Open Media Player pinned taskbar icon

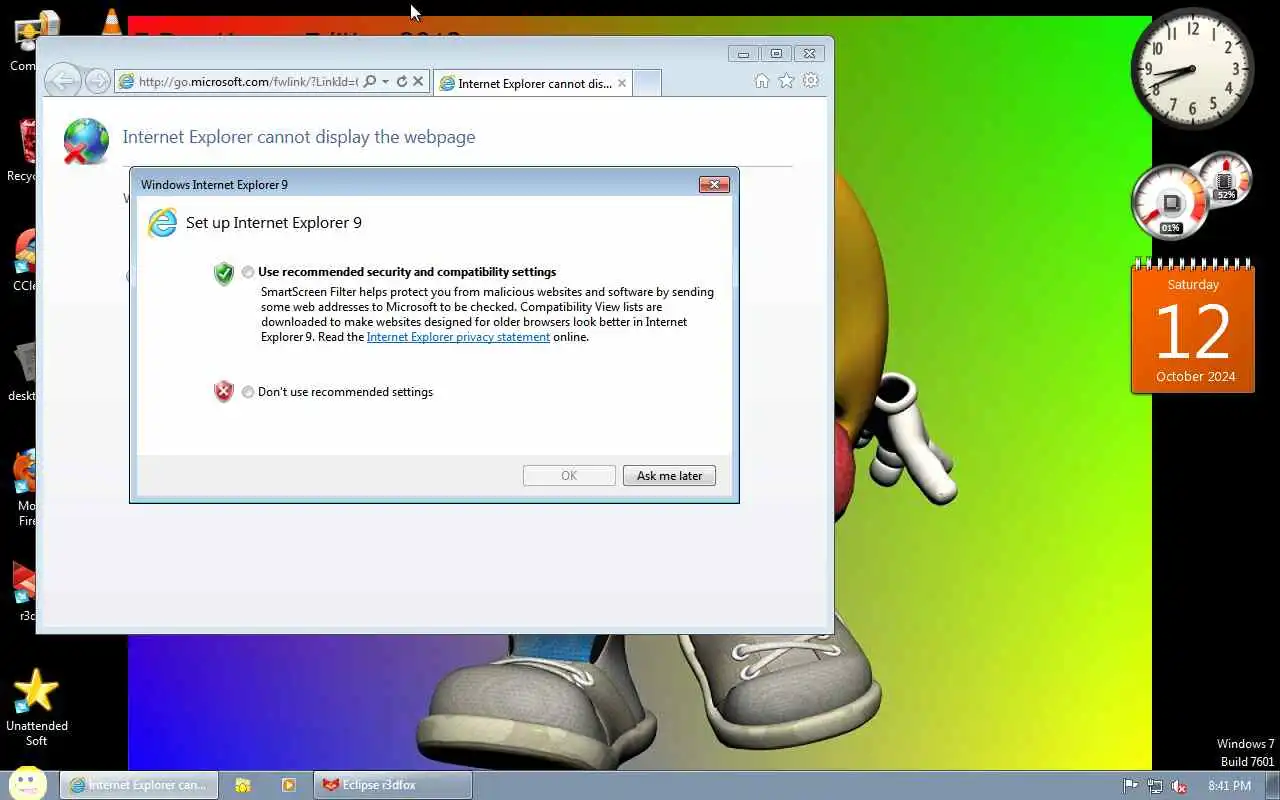[x=289, y=785]
